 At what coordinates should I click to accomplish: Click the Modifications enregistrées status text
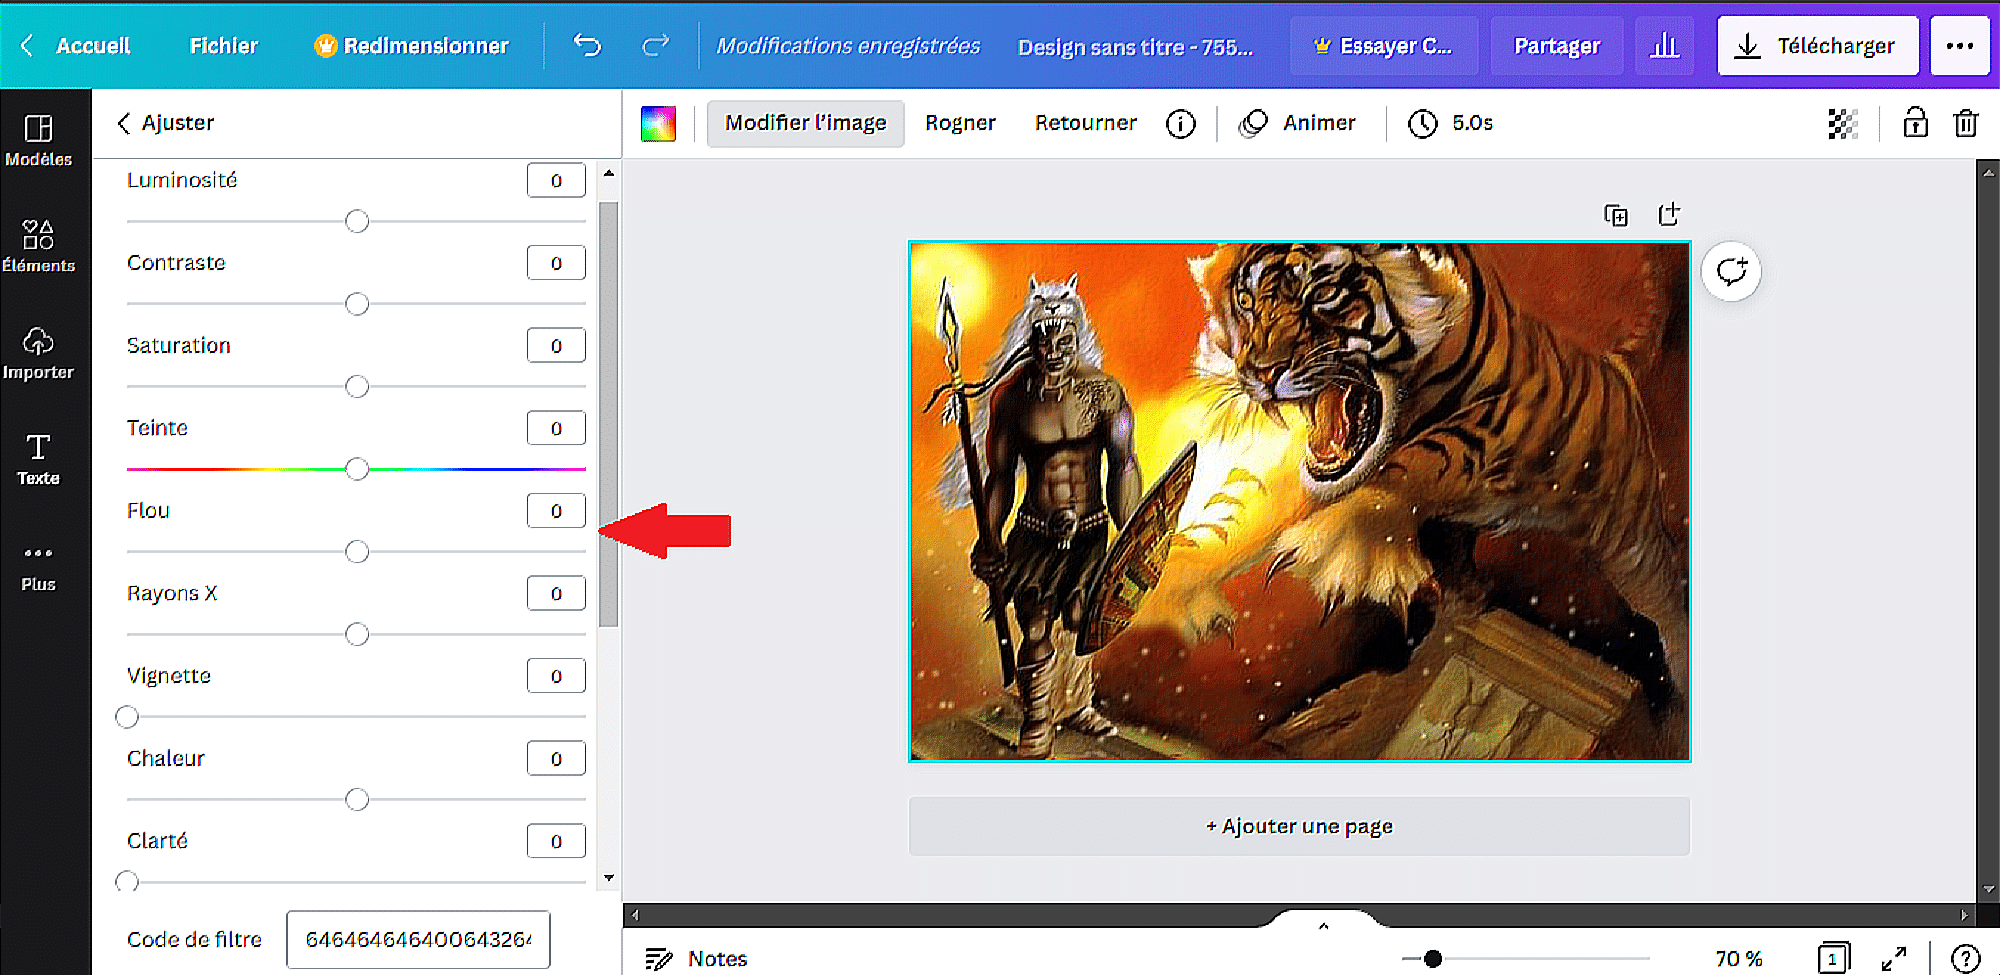[x=848, y=46]
